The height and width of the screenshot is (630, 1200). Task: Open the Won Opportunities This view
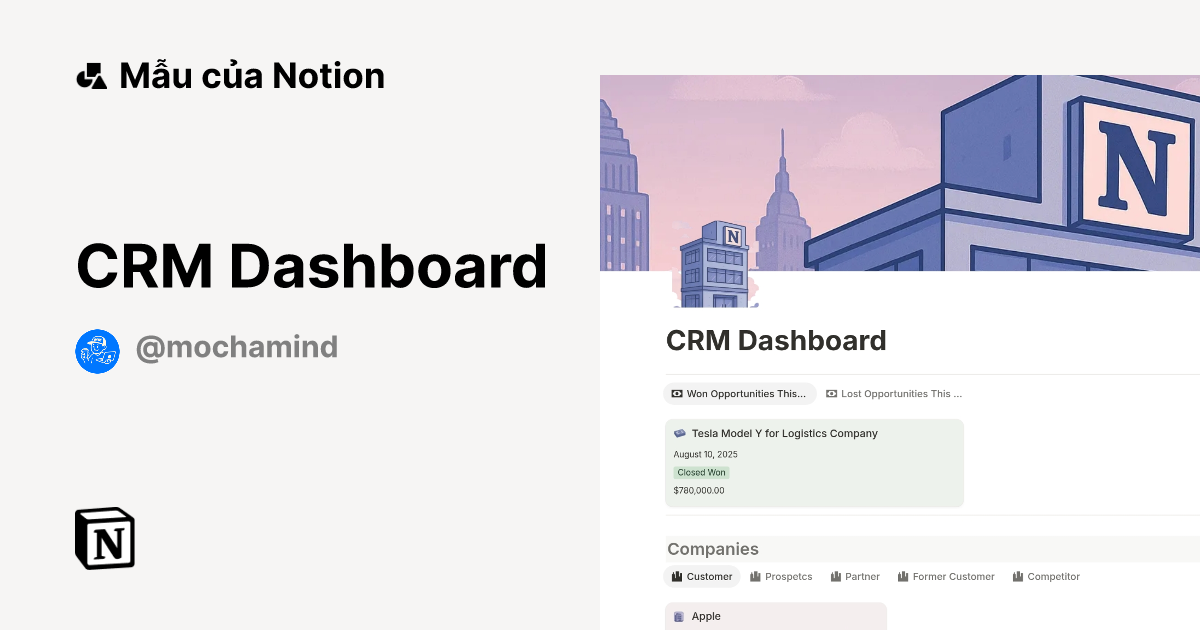pos(740,393)
